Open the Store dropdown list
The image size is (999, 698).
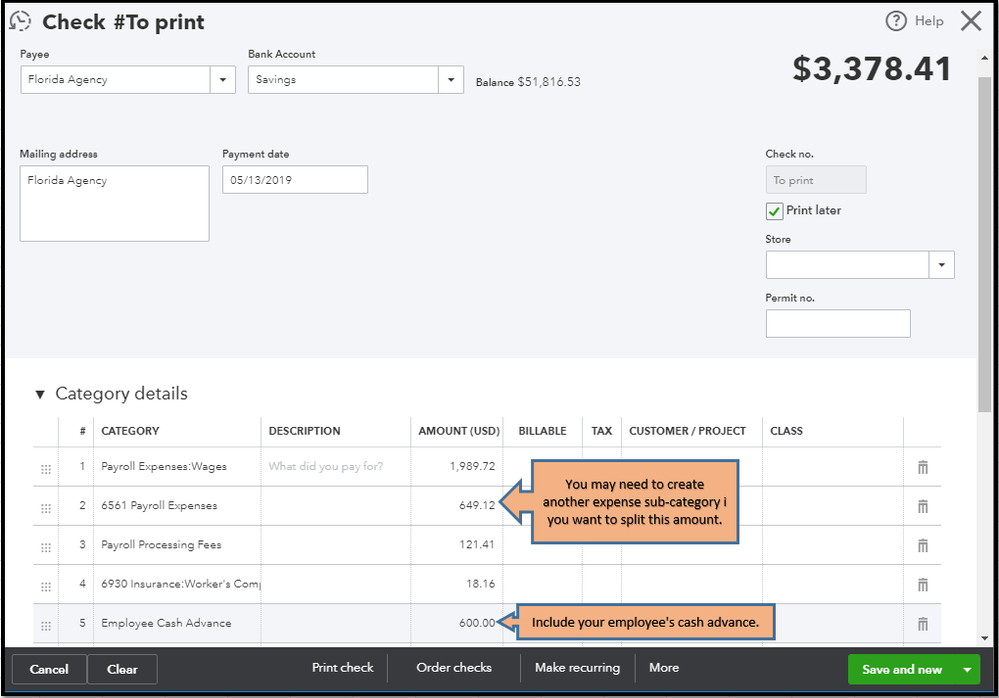(x=942, y=265)
